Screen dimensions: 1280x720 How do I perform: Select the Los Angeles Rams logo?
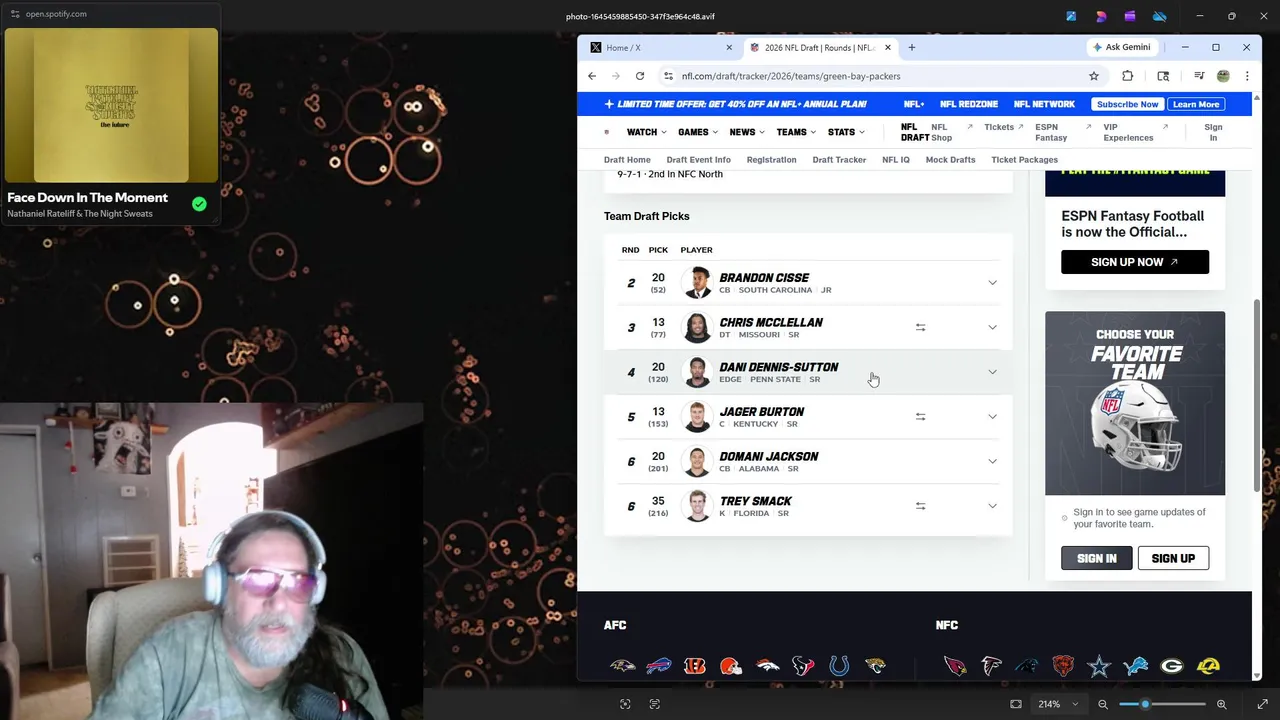point(1208,666)
